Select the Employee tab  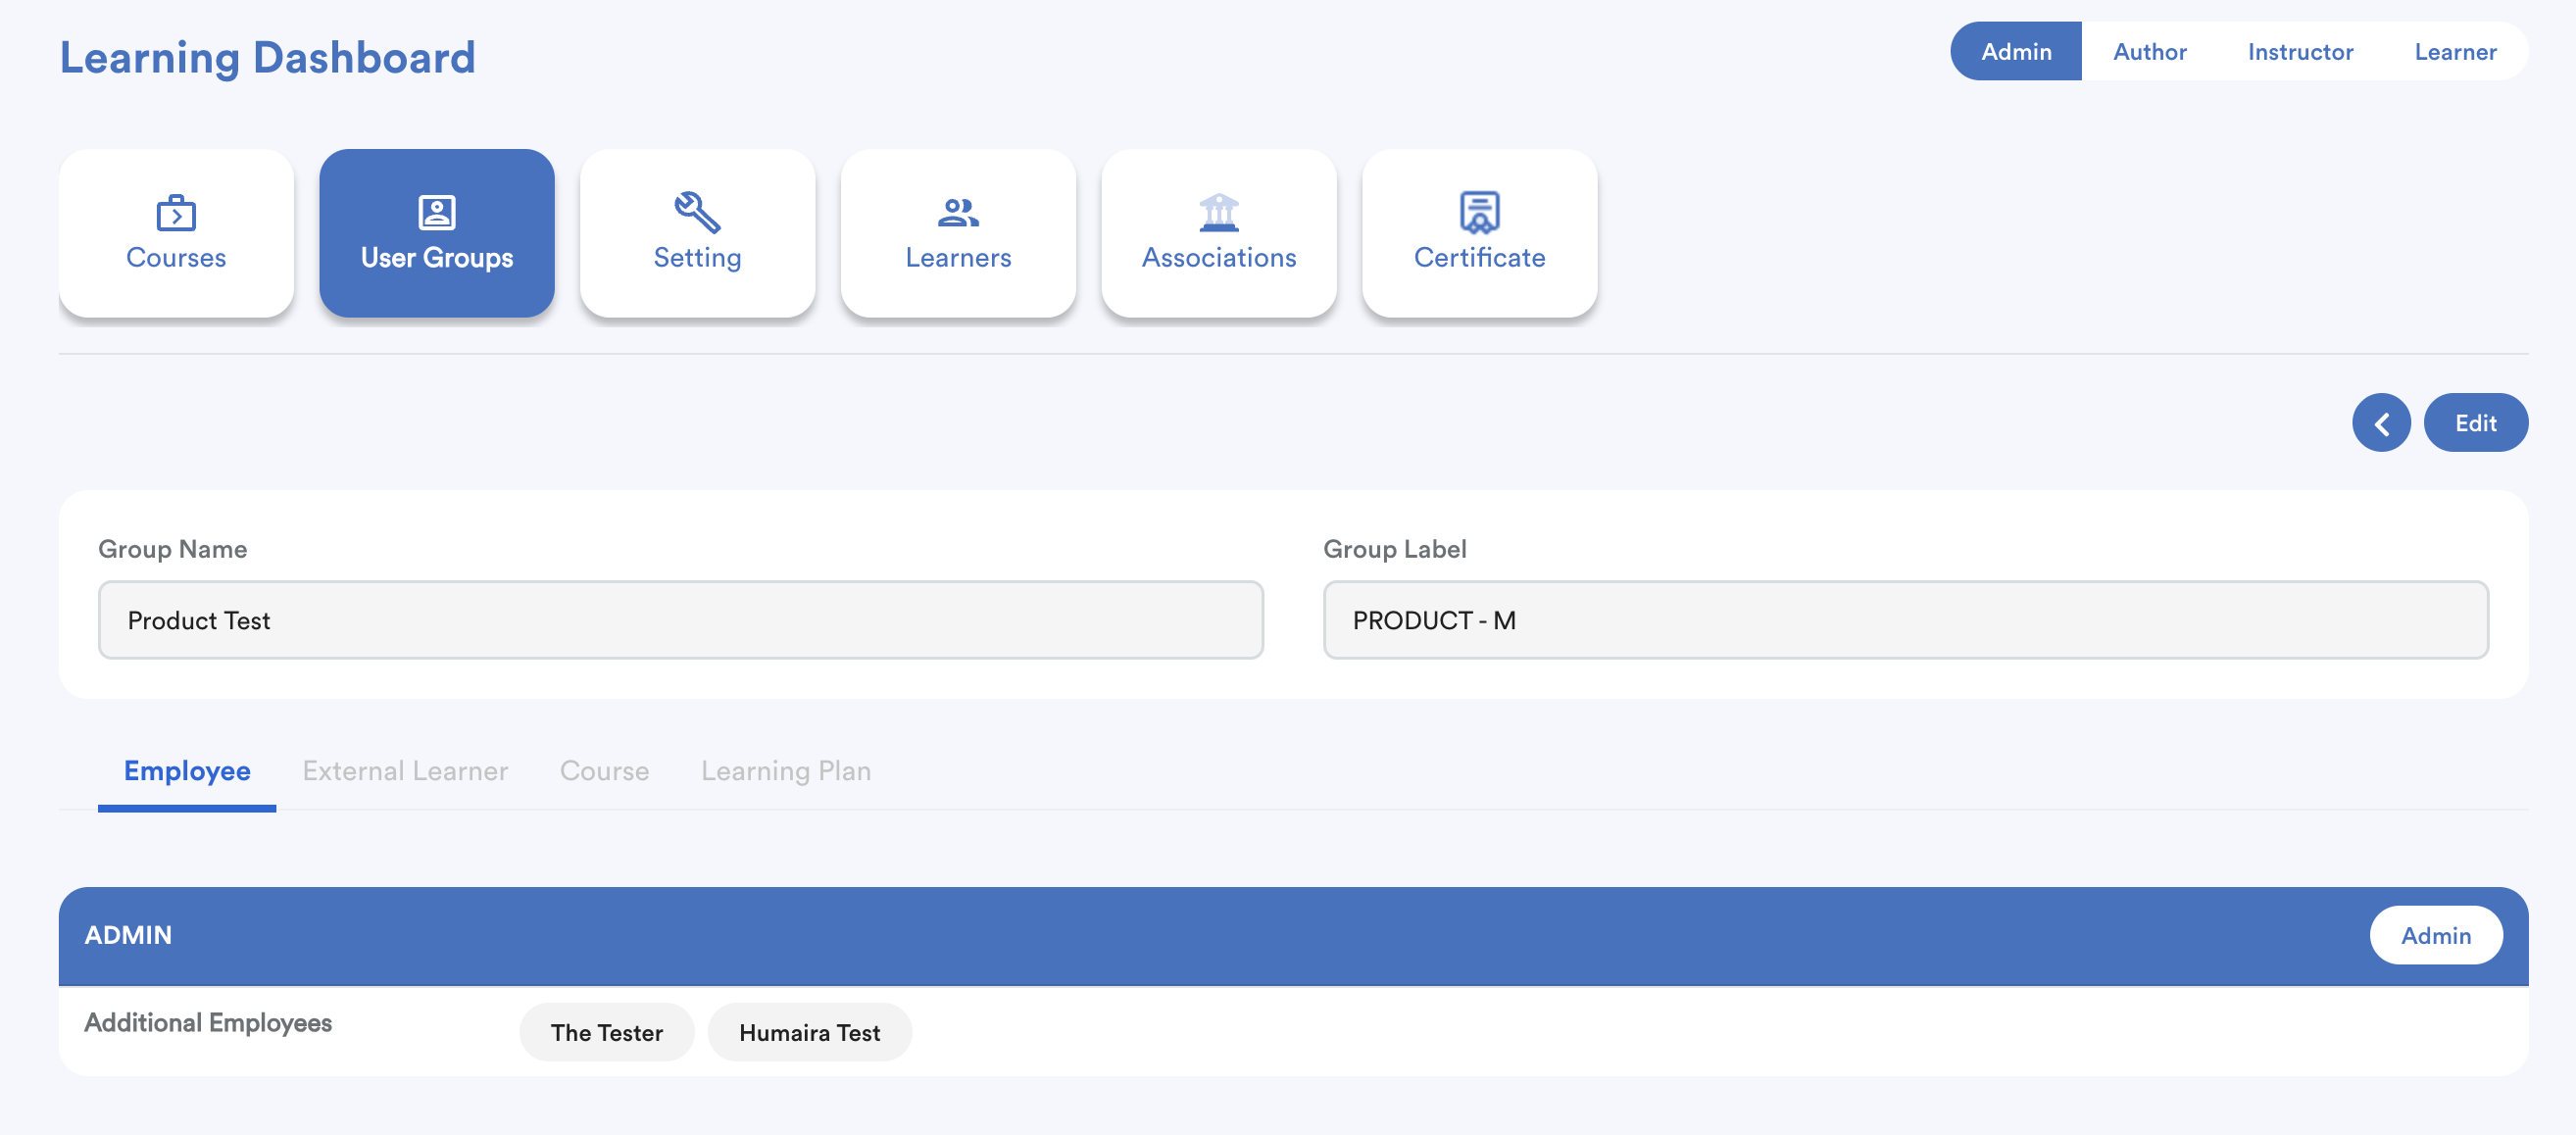(x=187, y=771)
